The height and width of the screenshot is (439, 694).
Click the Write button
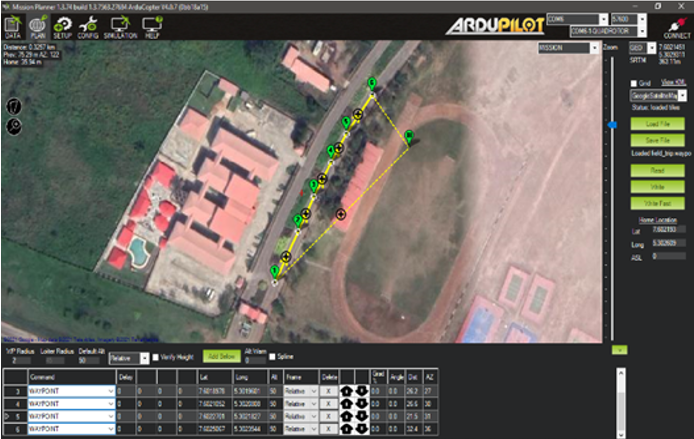tap(657, 187)
